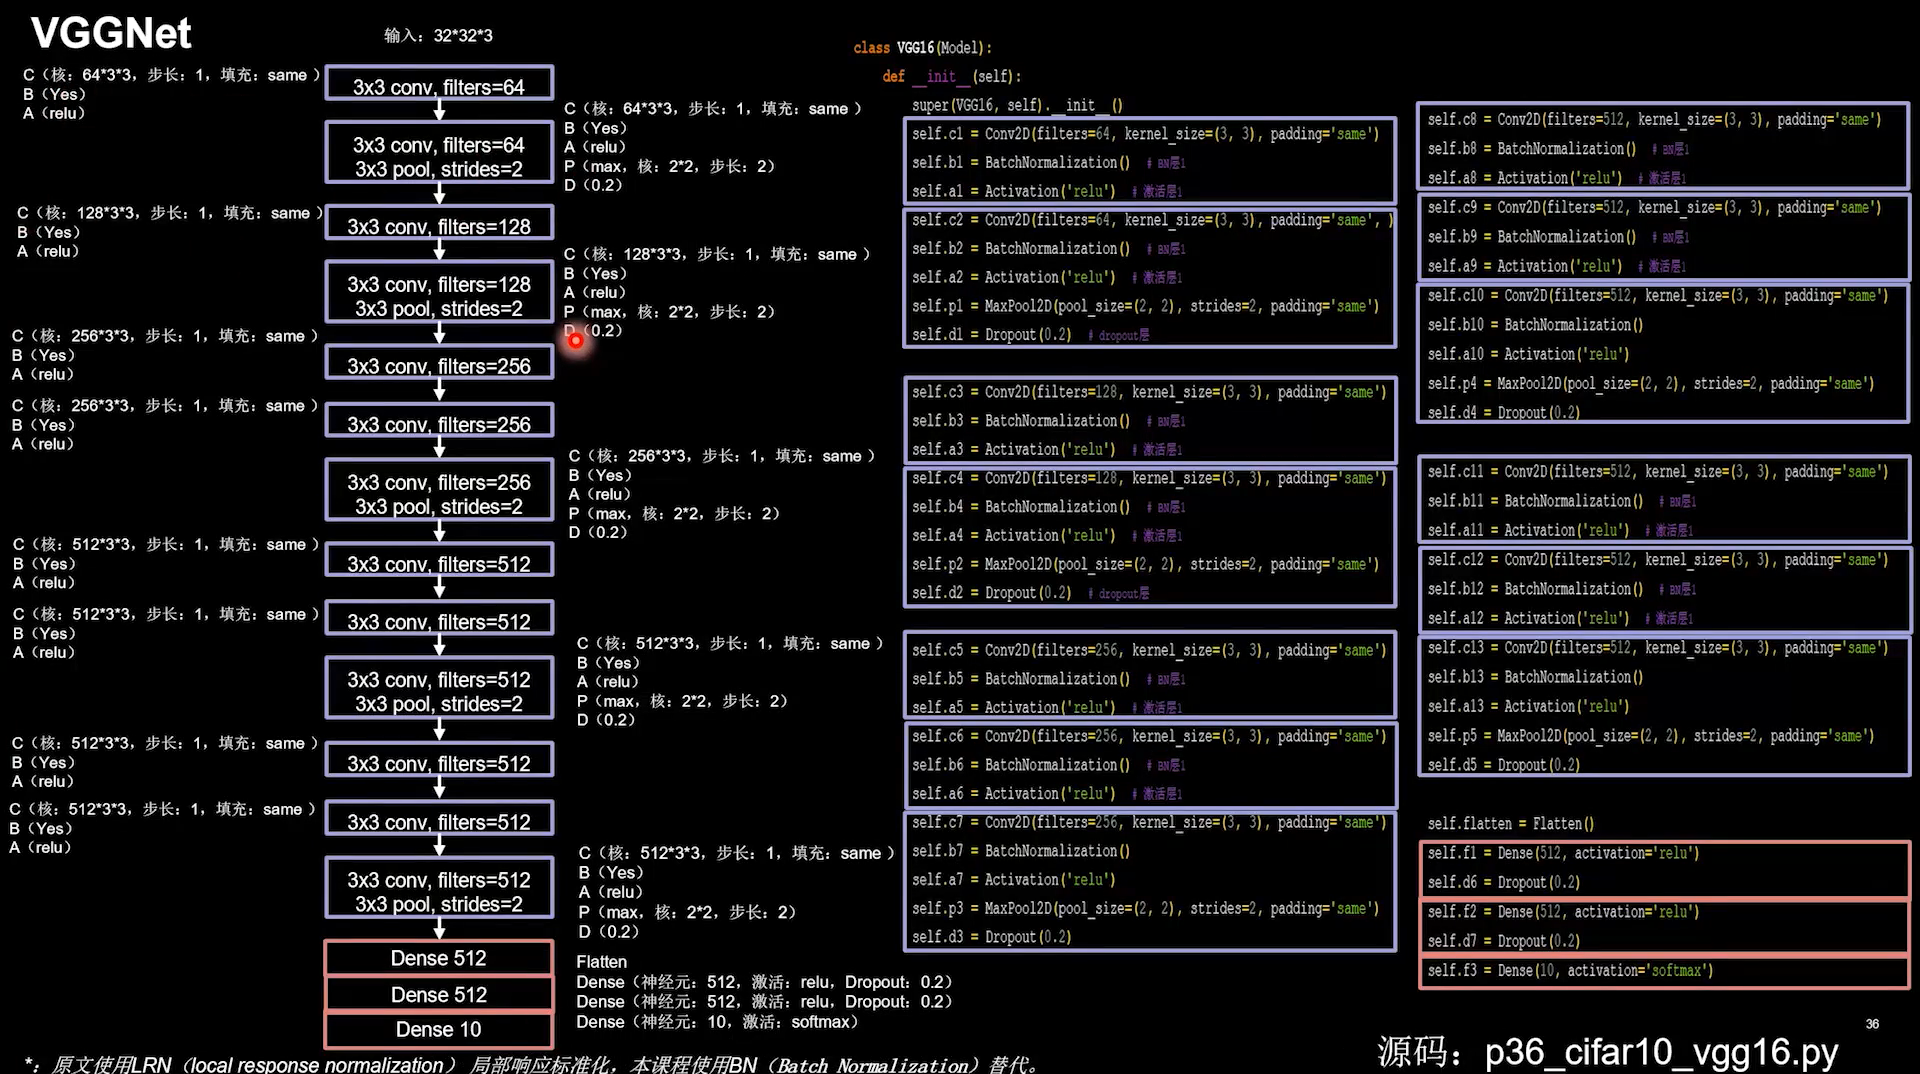
Task: Select the self.c6 Conv2D code line
Action: pos(1149,736)
